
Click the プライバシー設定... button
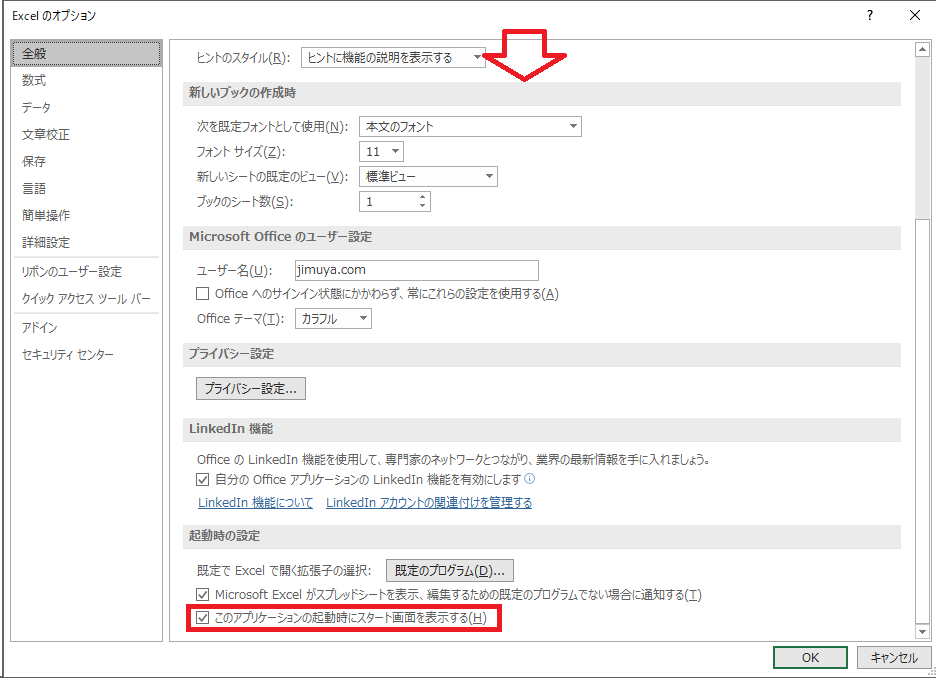251,389
